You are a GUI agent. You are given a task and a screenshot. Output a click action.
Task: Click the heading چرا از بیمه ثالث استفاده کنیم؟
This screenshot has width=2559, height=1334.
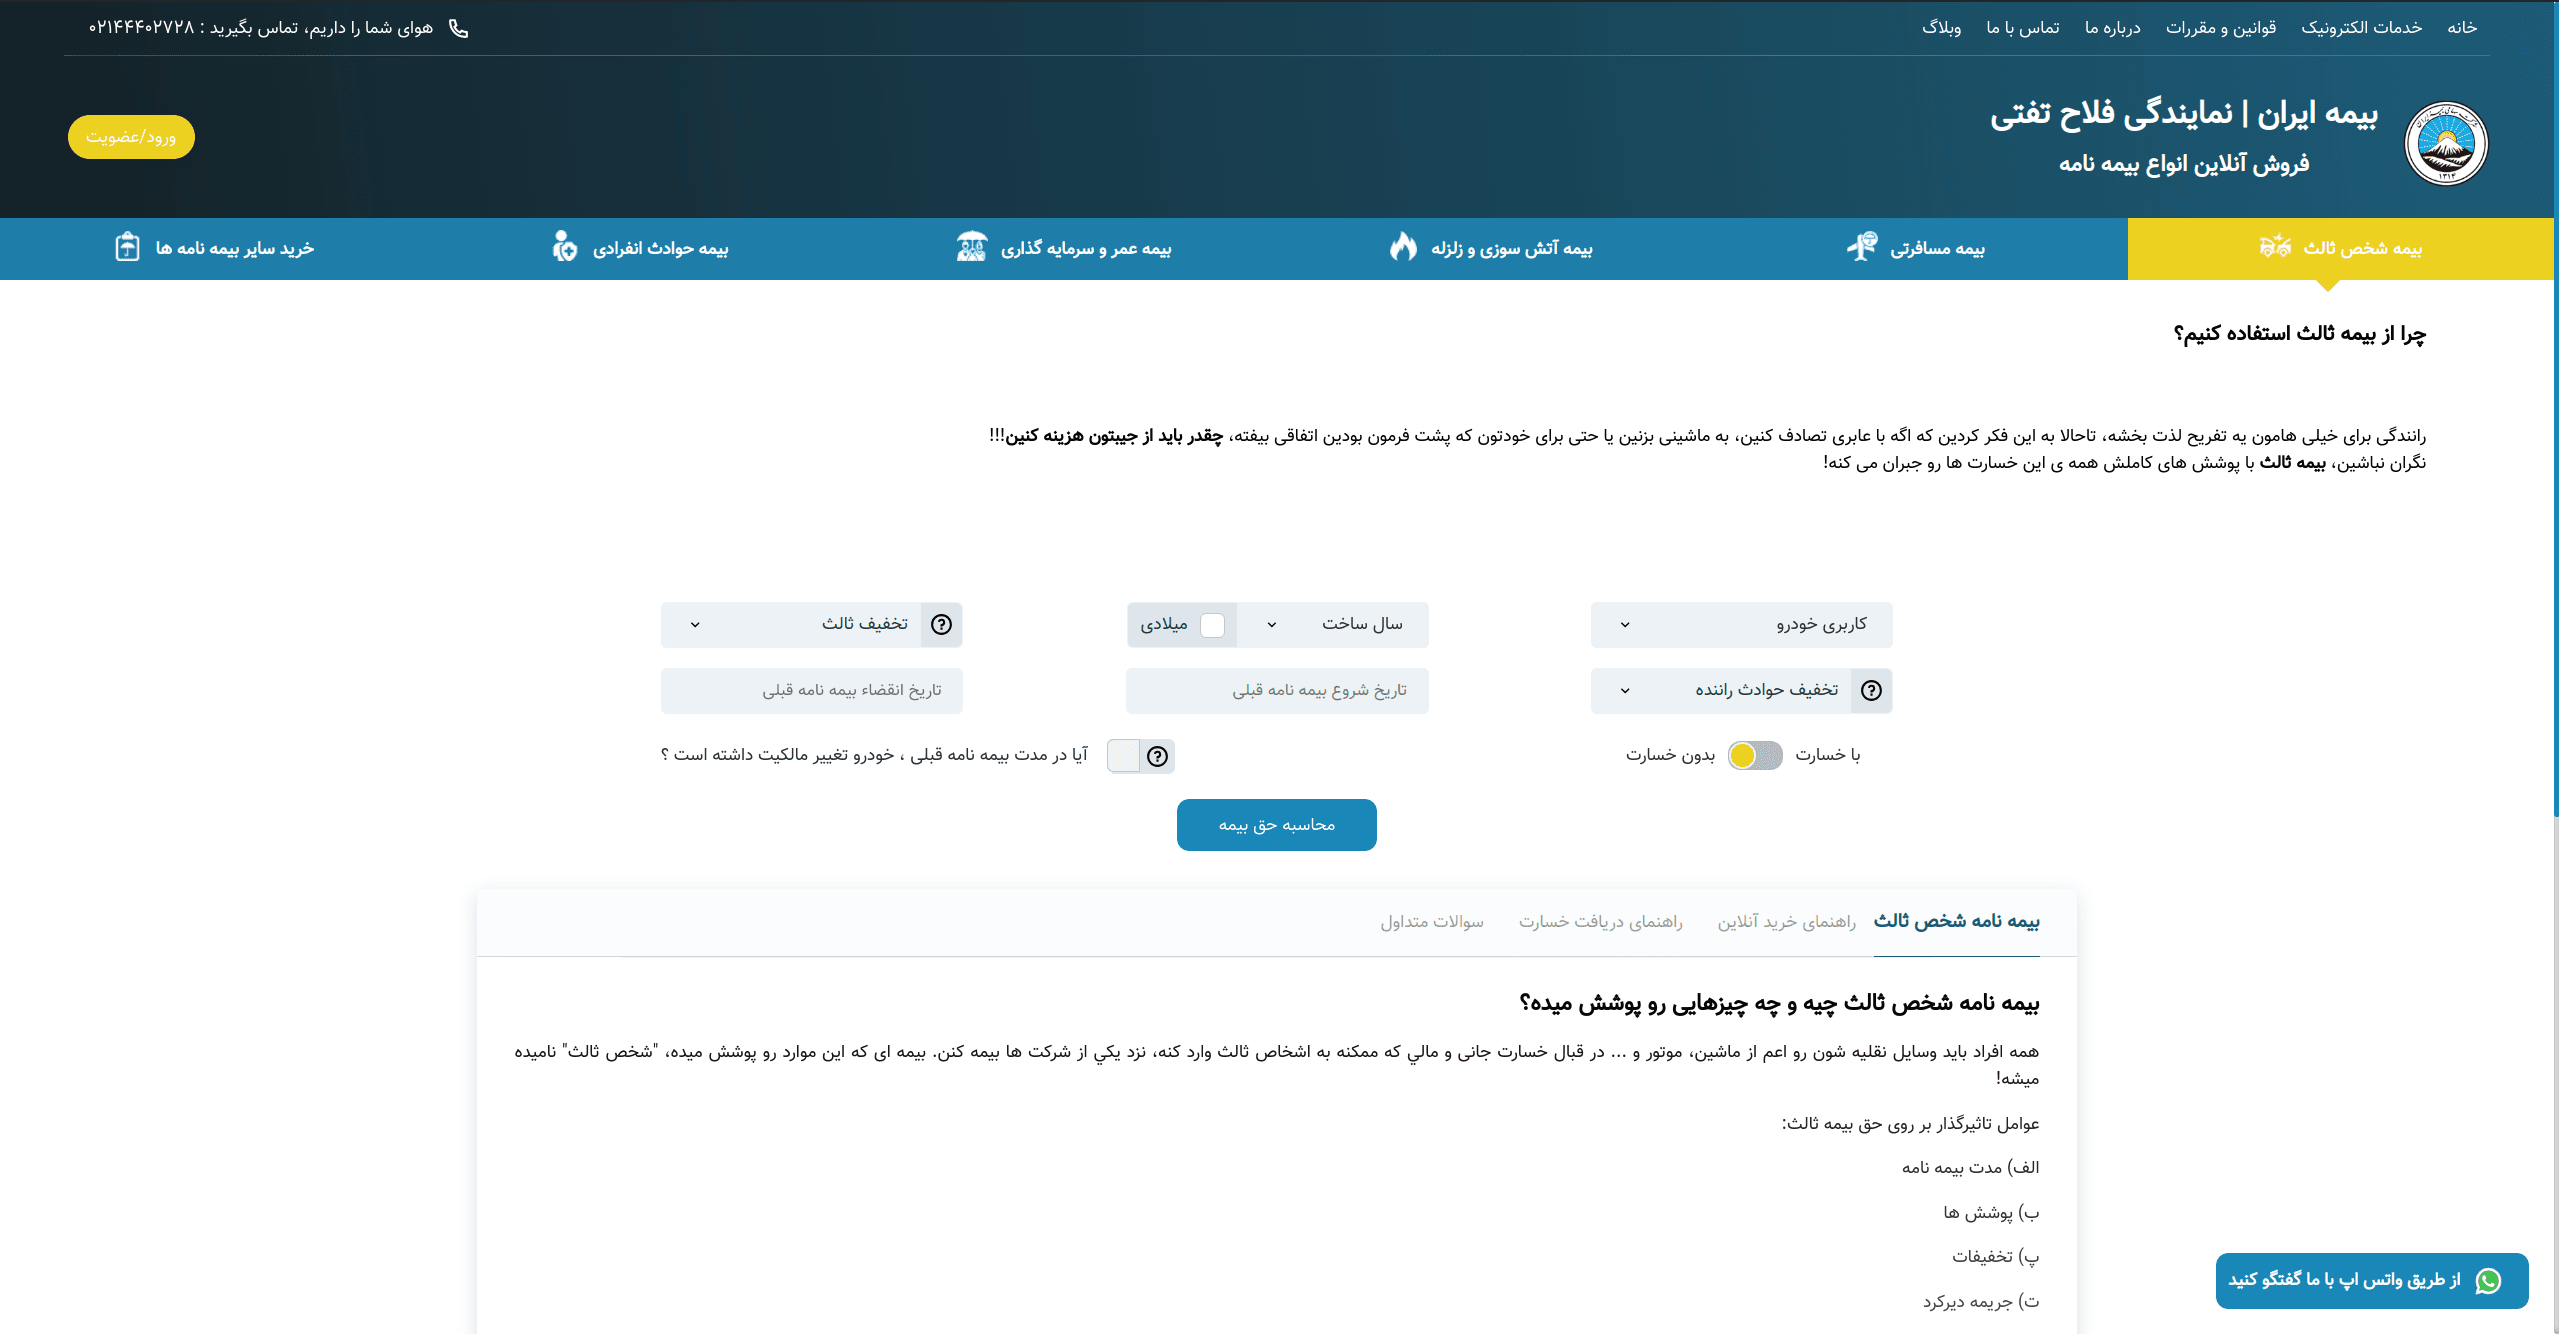click(2299, 334)
